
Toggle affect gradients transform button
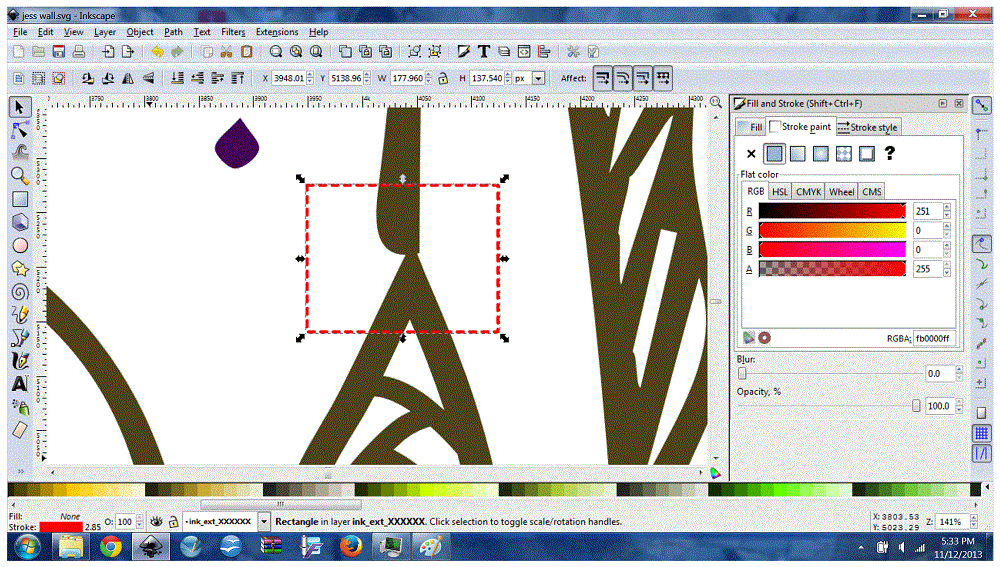pyautogui.click(x=643, y=78)
